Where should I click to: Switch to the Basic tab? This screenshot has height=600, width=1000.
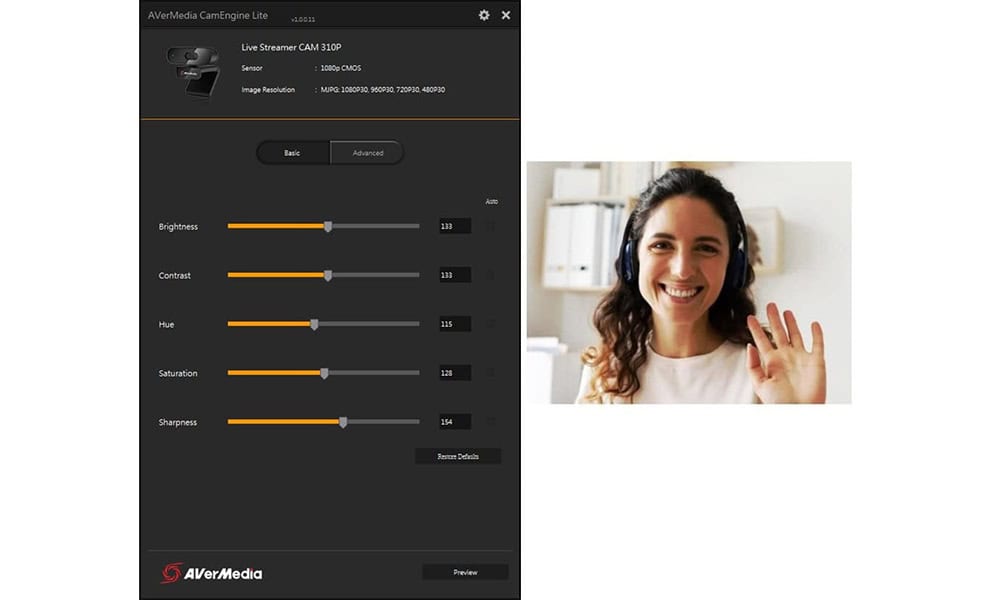(x=293, y=153)
